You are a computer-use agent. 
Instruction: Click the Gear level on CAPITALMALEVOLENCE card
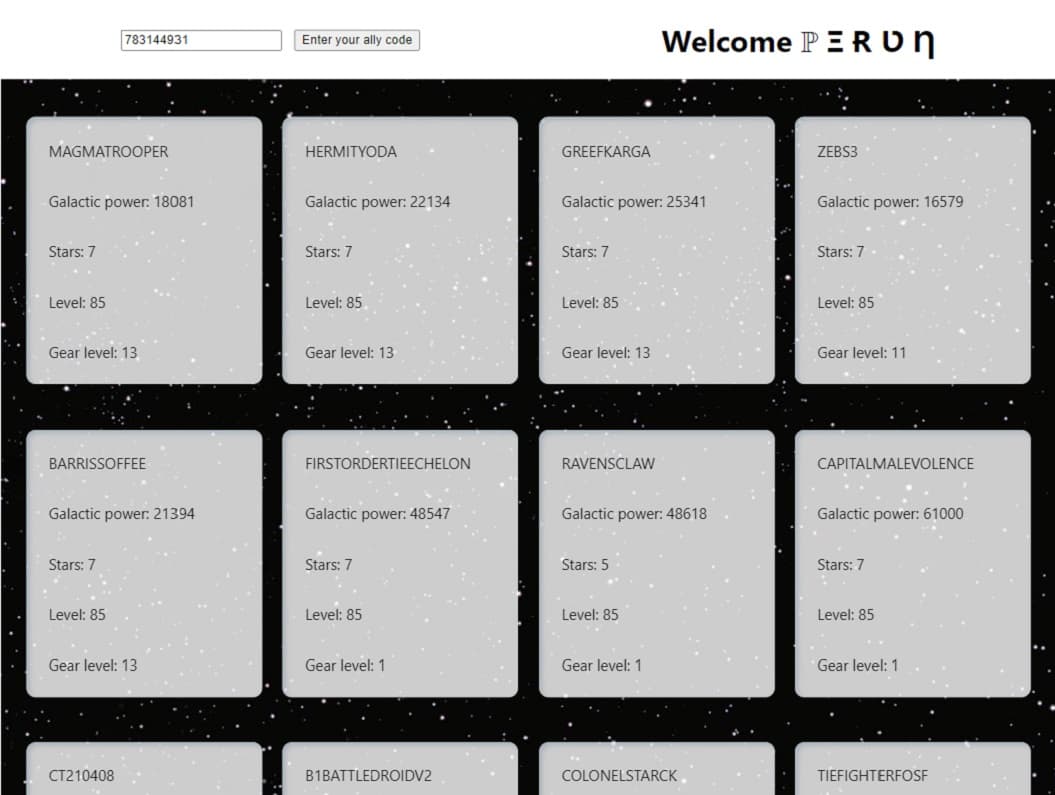click(x=857, y=666)
